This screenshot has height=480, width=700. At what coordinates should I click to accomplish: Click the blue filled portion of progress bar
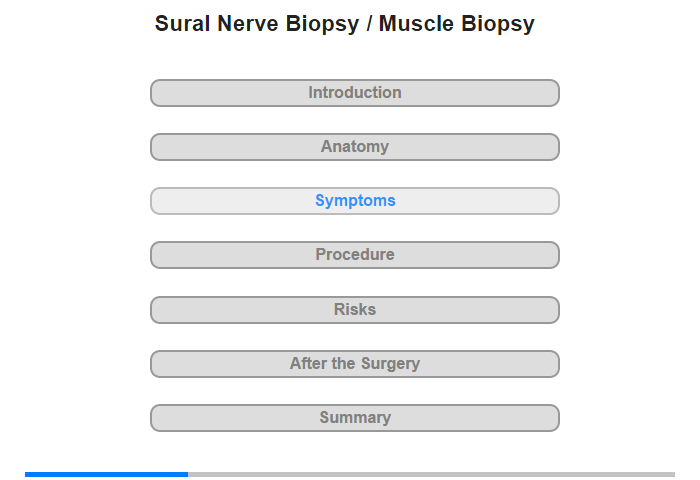click(x=106, y=474)
